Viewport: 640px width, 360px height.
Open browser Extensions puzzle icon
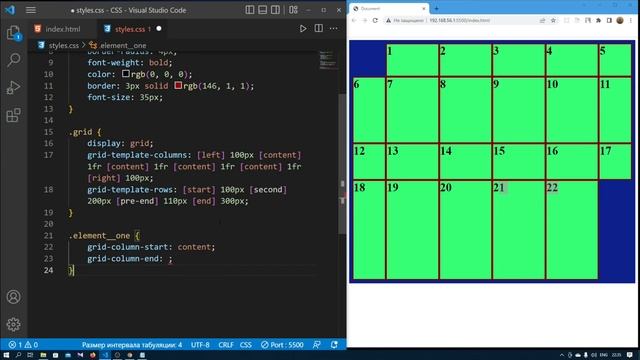(x=598, y=20)
